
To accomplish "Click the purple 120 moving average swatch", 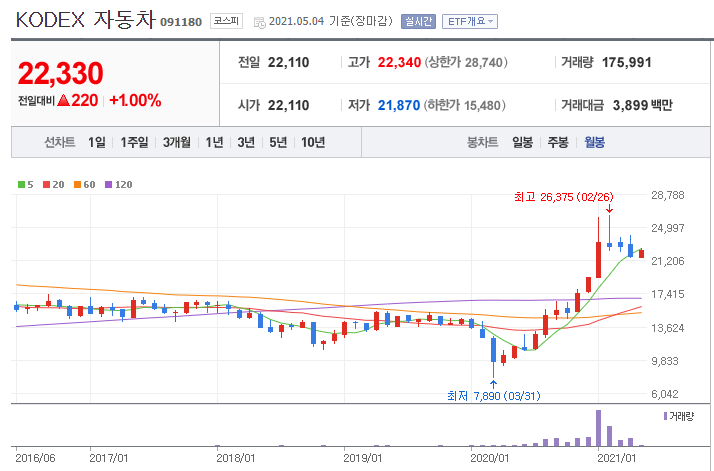I will point(108,184).
